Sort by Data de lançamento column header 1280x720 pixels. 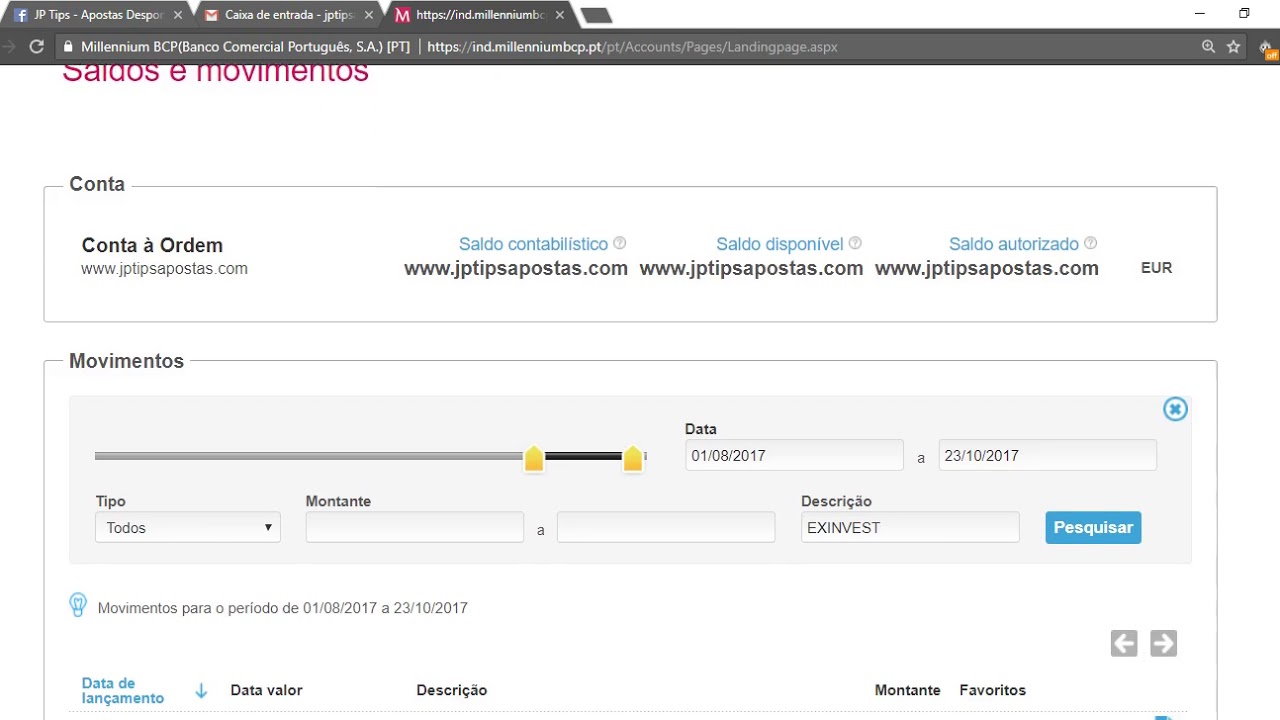(x=122, y=690)
